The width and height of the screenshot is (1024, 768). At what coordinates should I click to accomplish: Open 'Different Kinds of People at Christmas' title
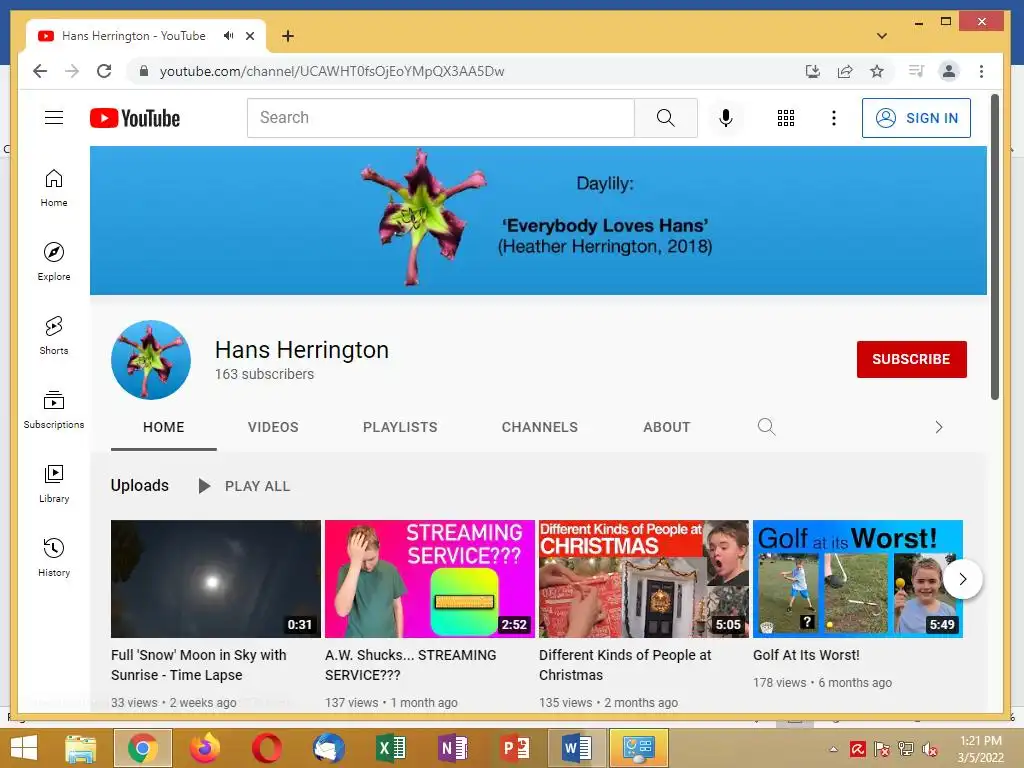tap(624, 665)
